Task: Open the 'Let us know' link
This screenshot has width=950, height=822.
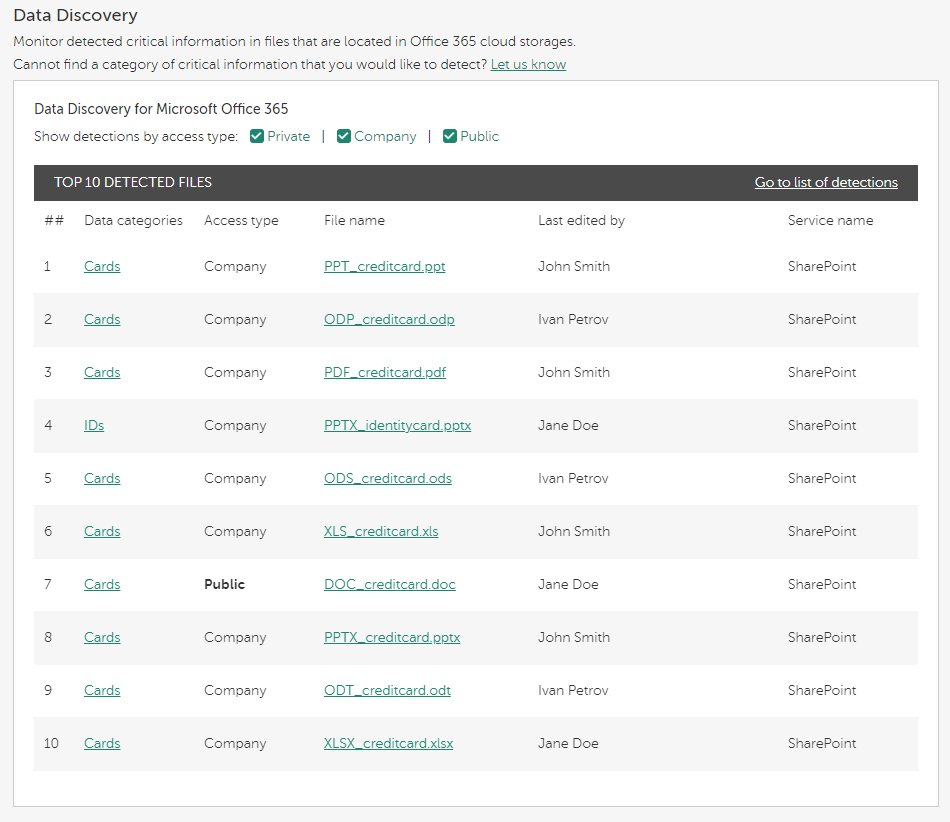Action: [x=528, y=64]
